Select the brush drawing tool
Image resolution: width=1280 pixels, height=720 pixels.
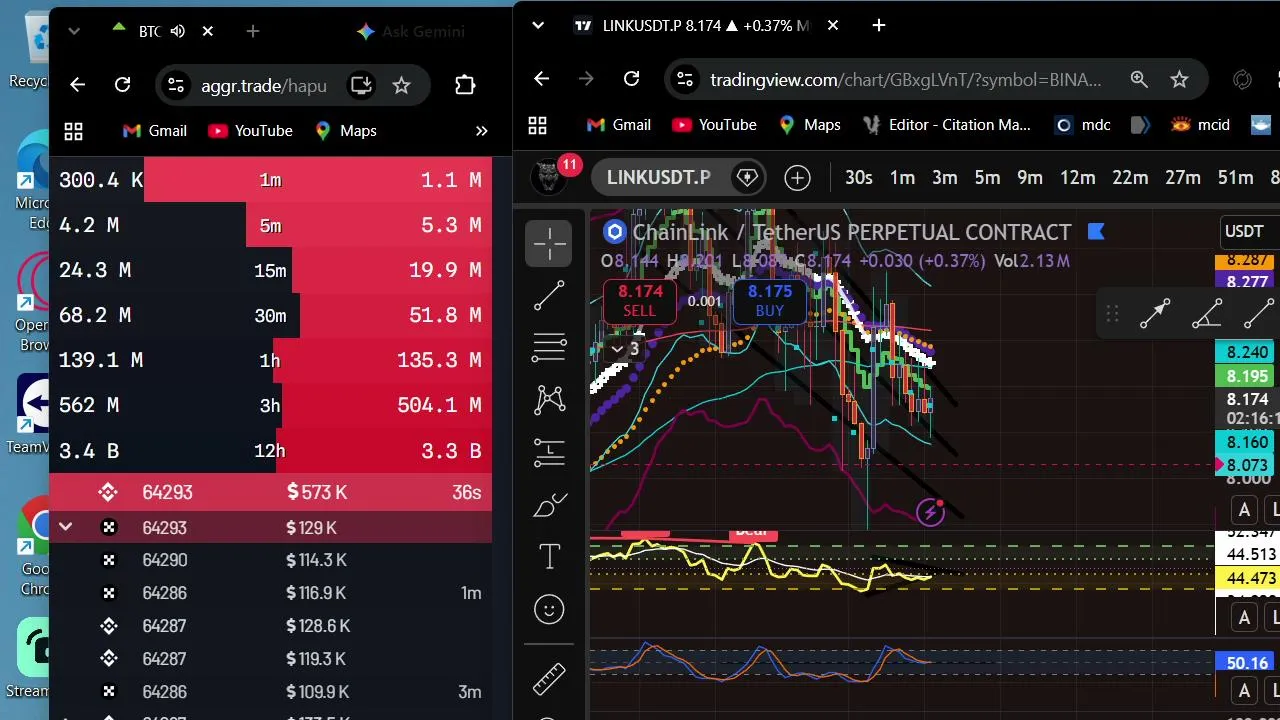[549, 505]
